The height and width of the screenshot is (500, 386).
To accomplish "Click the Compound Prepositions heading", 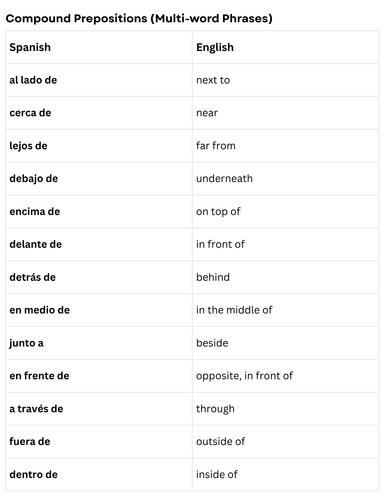I will click(139, 18).
